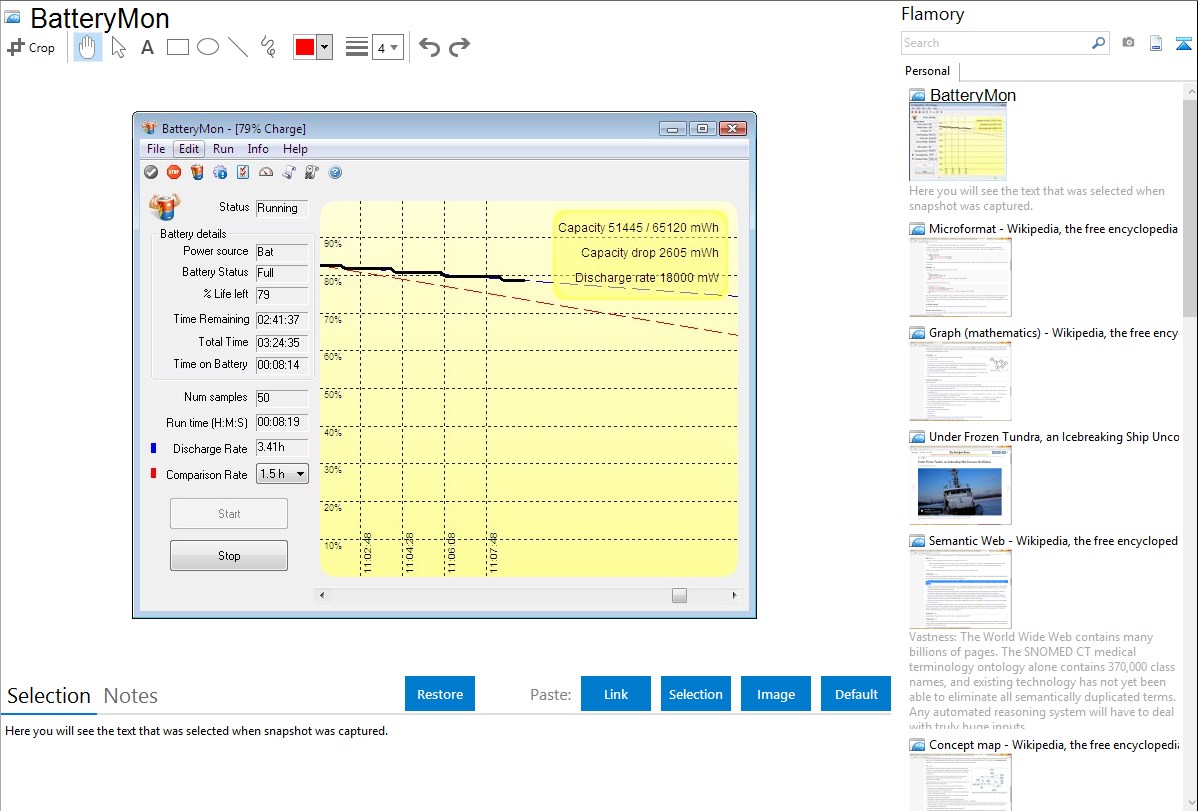The height and width of the screenshot is (811, 1198).
Task: Select the arrow pointer tool
Action: pos(118,47)
